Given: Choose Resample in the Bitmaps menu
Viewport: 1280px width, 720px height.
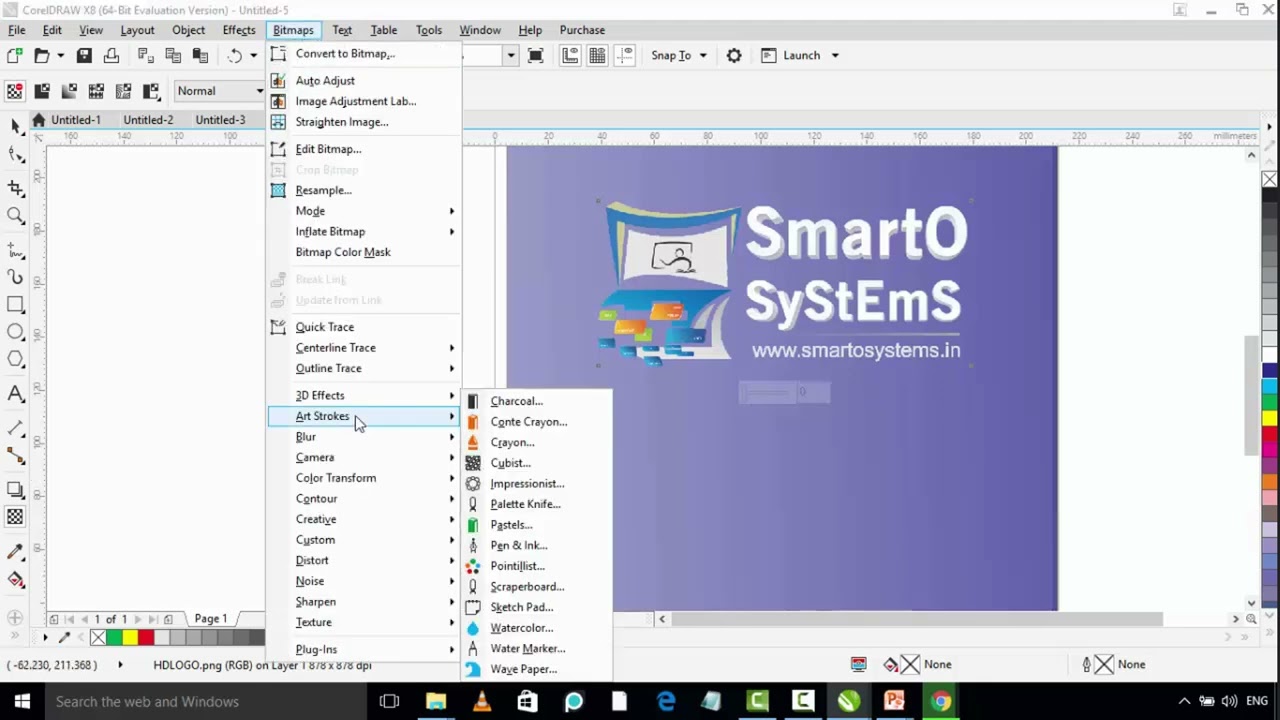Looking at the screenshot, I should tap(364, 190).
